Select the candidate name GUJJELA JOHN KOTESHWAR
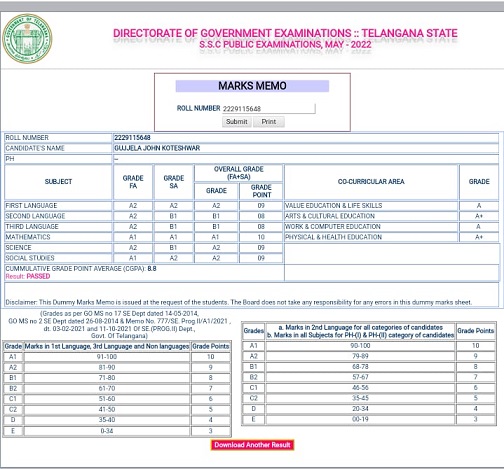Screen dimensions: 504x469 click(x=157, y=148)
